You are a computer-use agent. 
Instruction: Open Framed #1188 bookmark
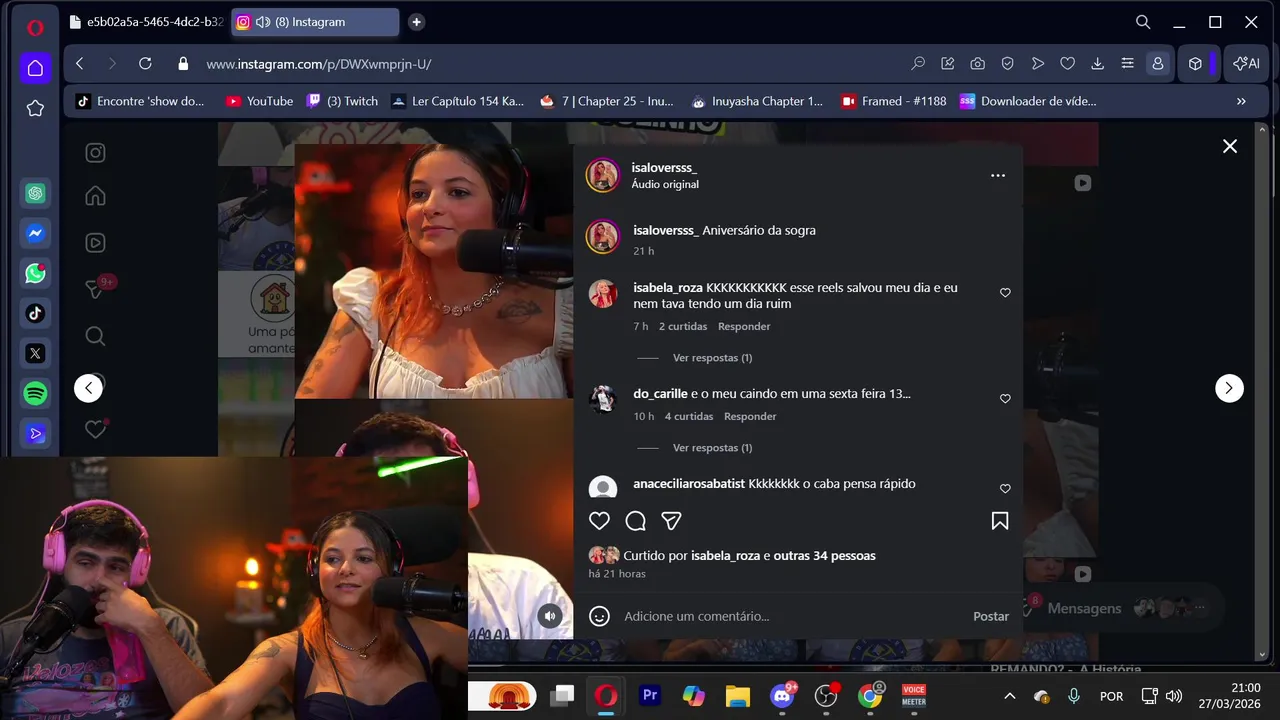point(893,101)
